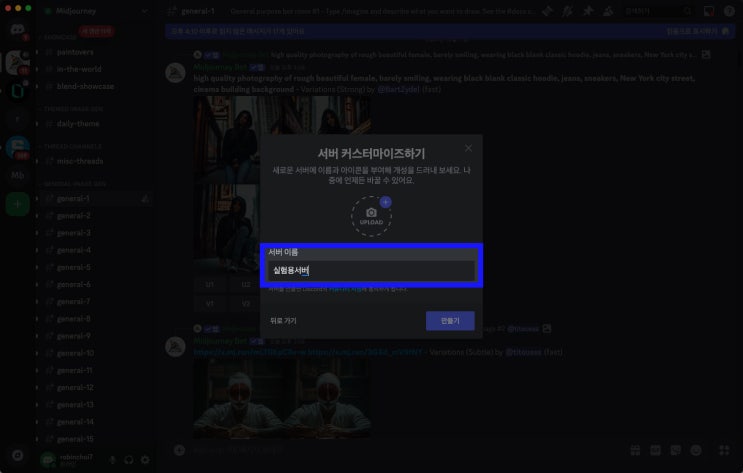Click the 서버 이름 server name field

[372, 271]
